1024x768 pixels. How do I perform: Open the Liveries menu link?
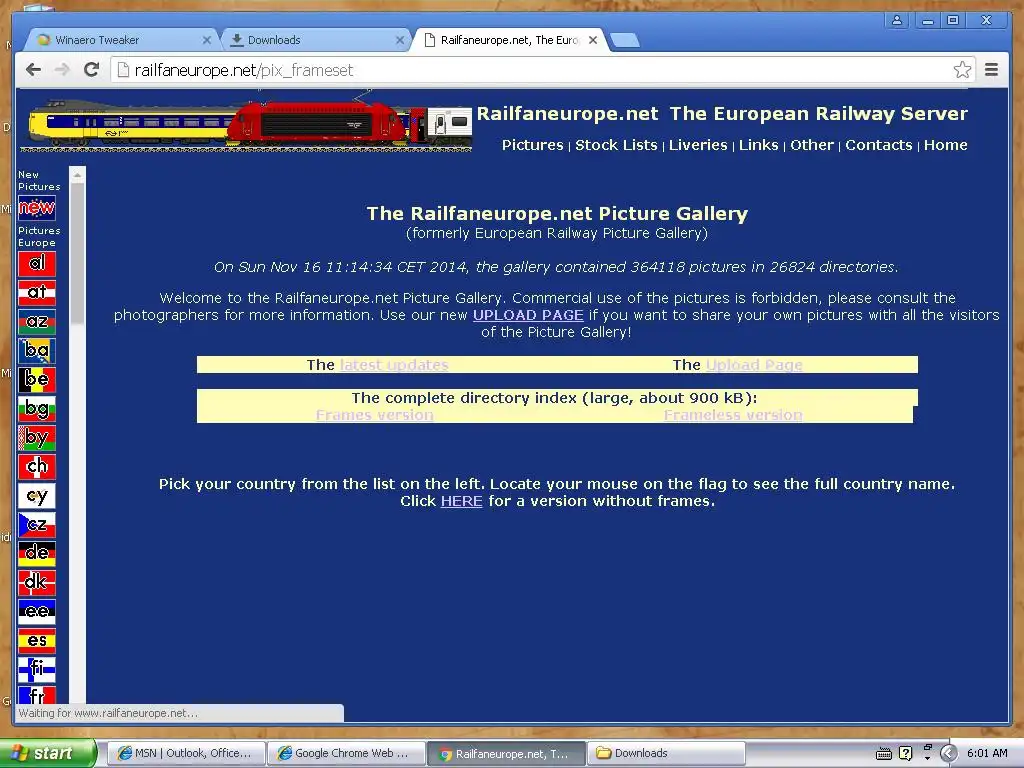697,145
